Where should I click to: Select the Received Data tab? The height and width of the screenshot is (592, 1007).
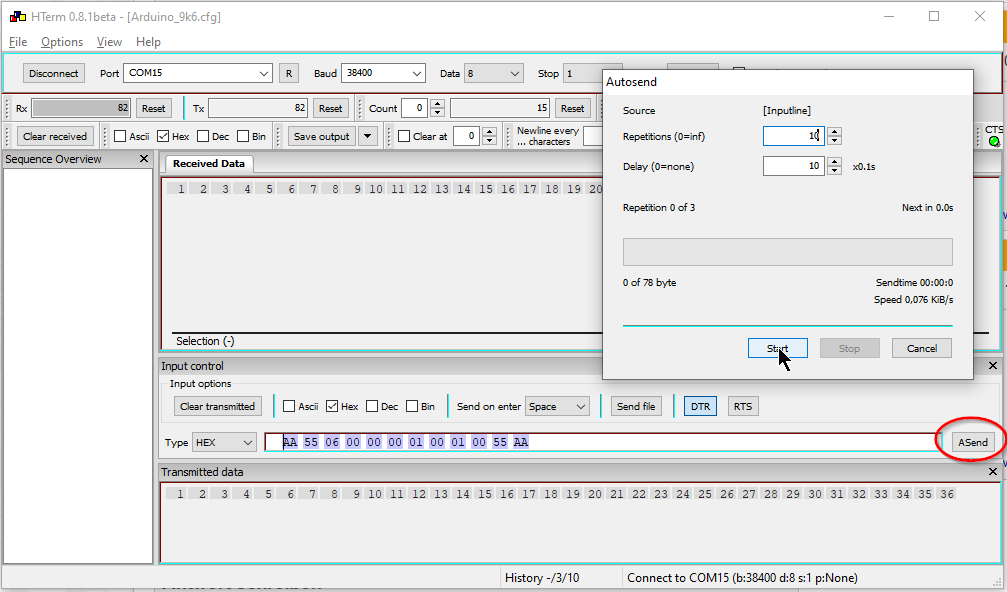209,164
